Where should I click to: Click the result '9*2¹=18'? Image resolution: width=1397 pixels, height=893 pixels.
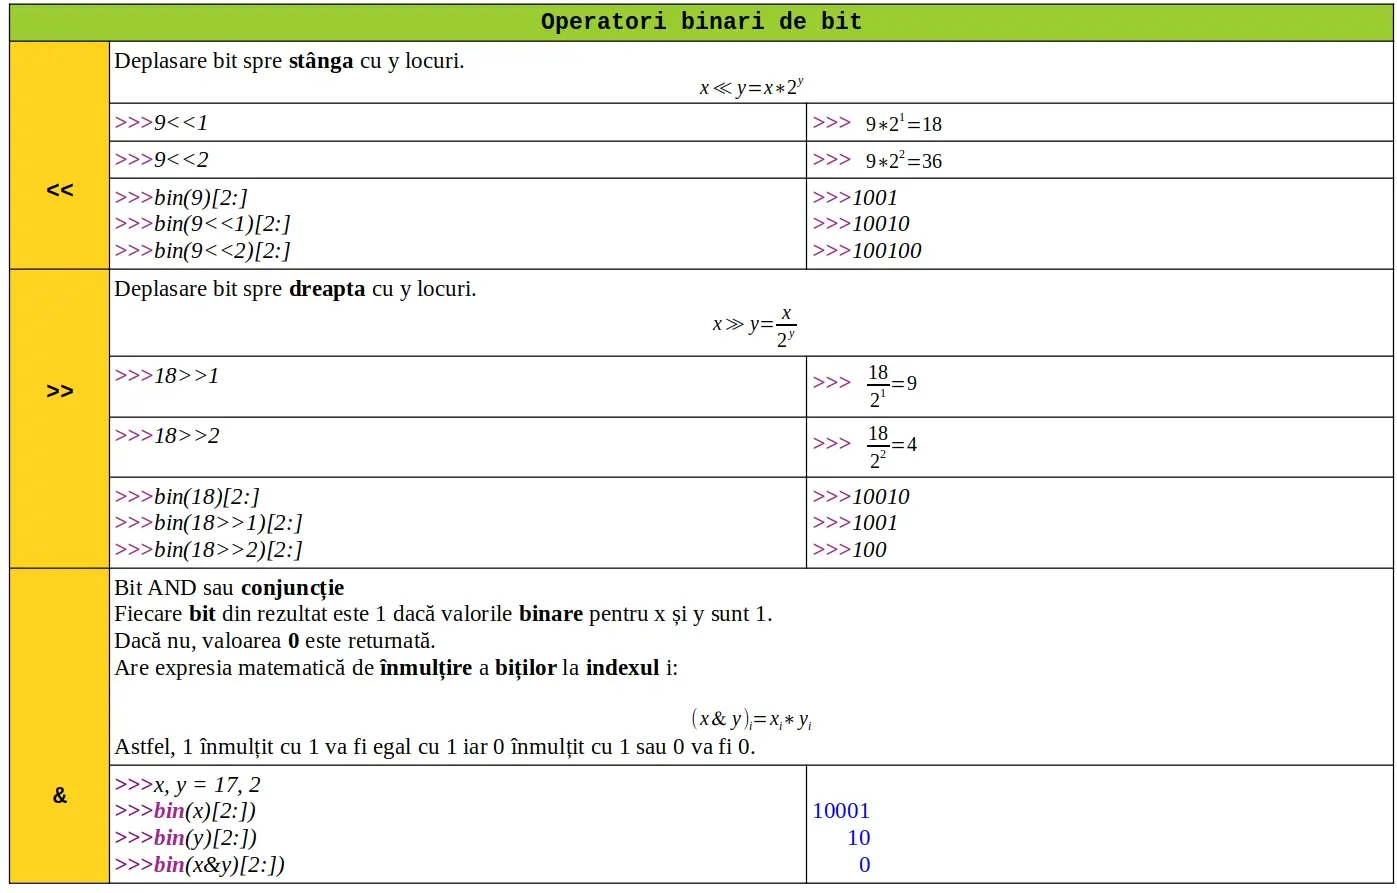(904, 123)
